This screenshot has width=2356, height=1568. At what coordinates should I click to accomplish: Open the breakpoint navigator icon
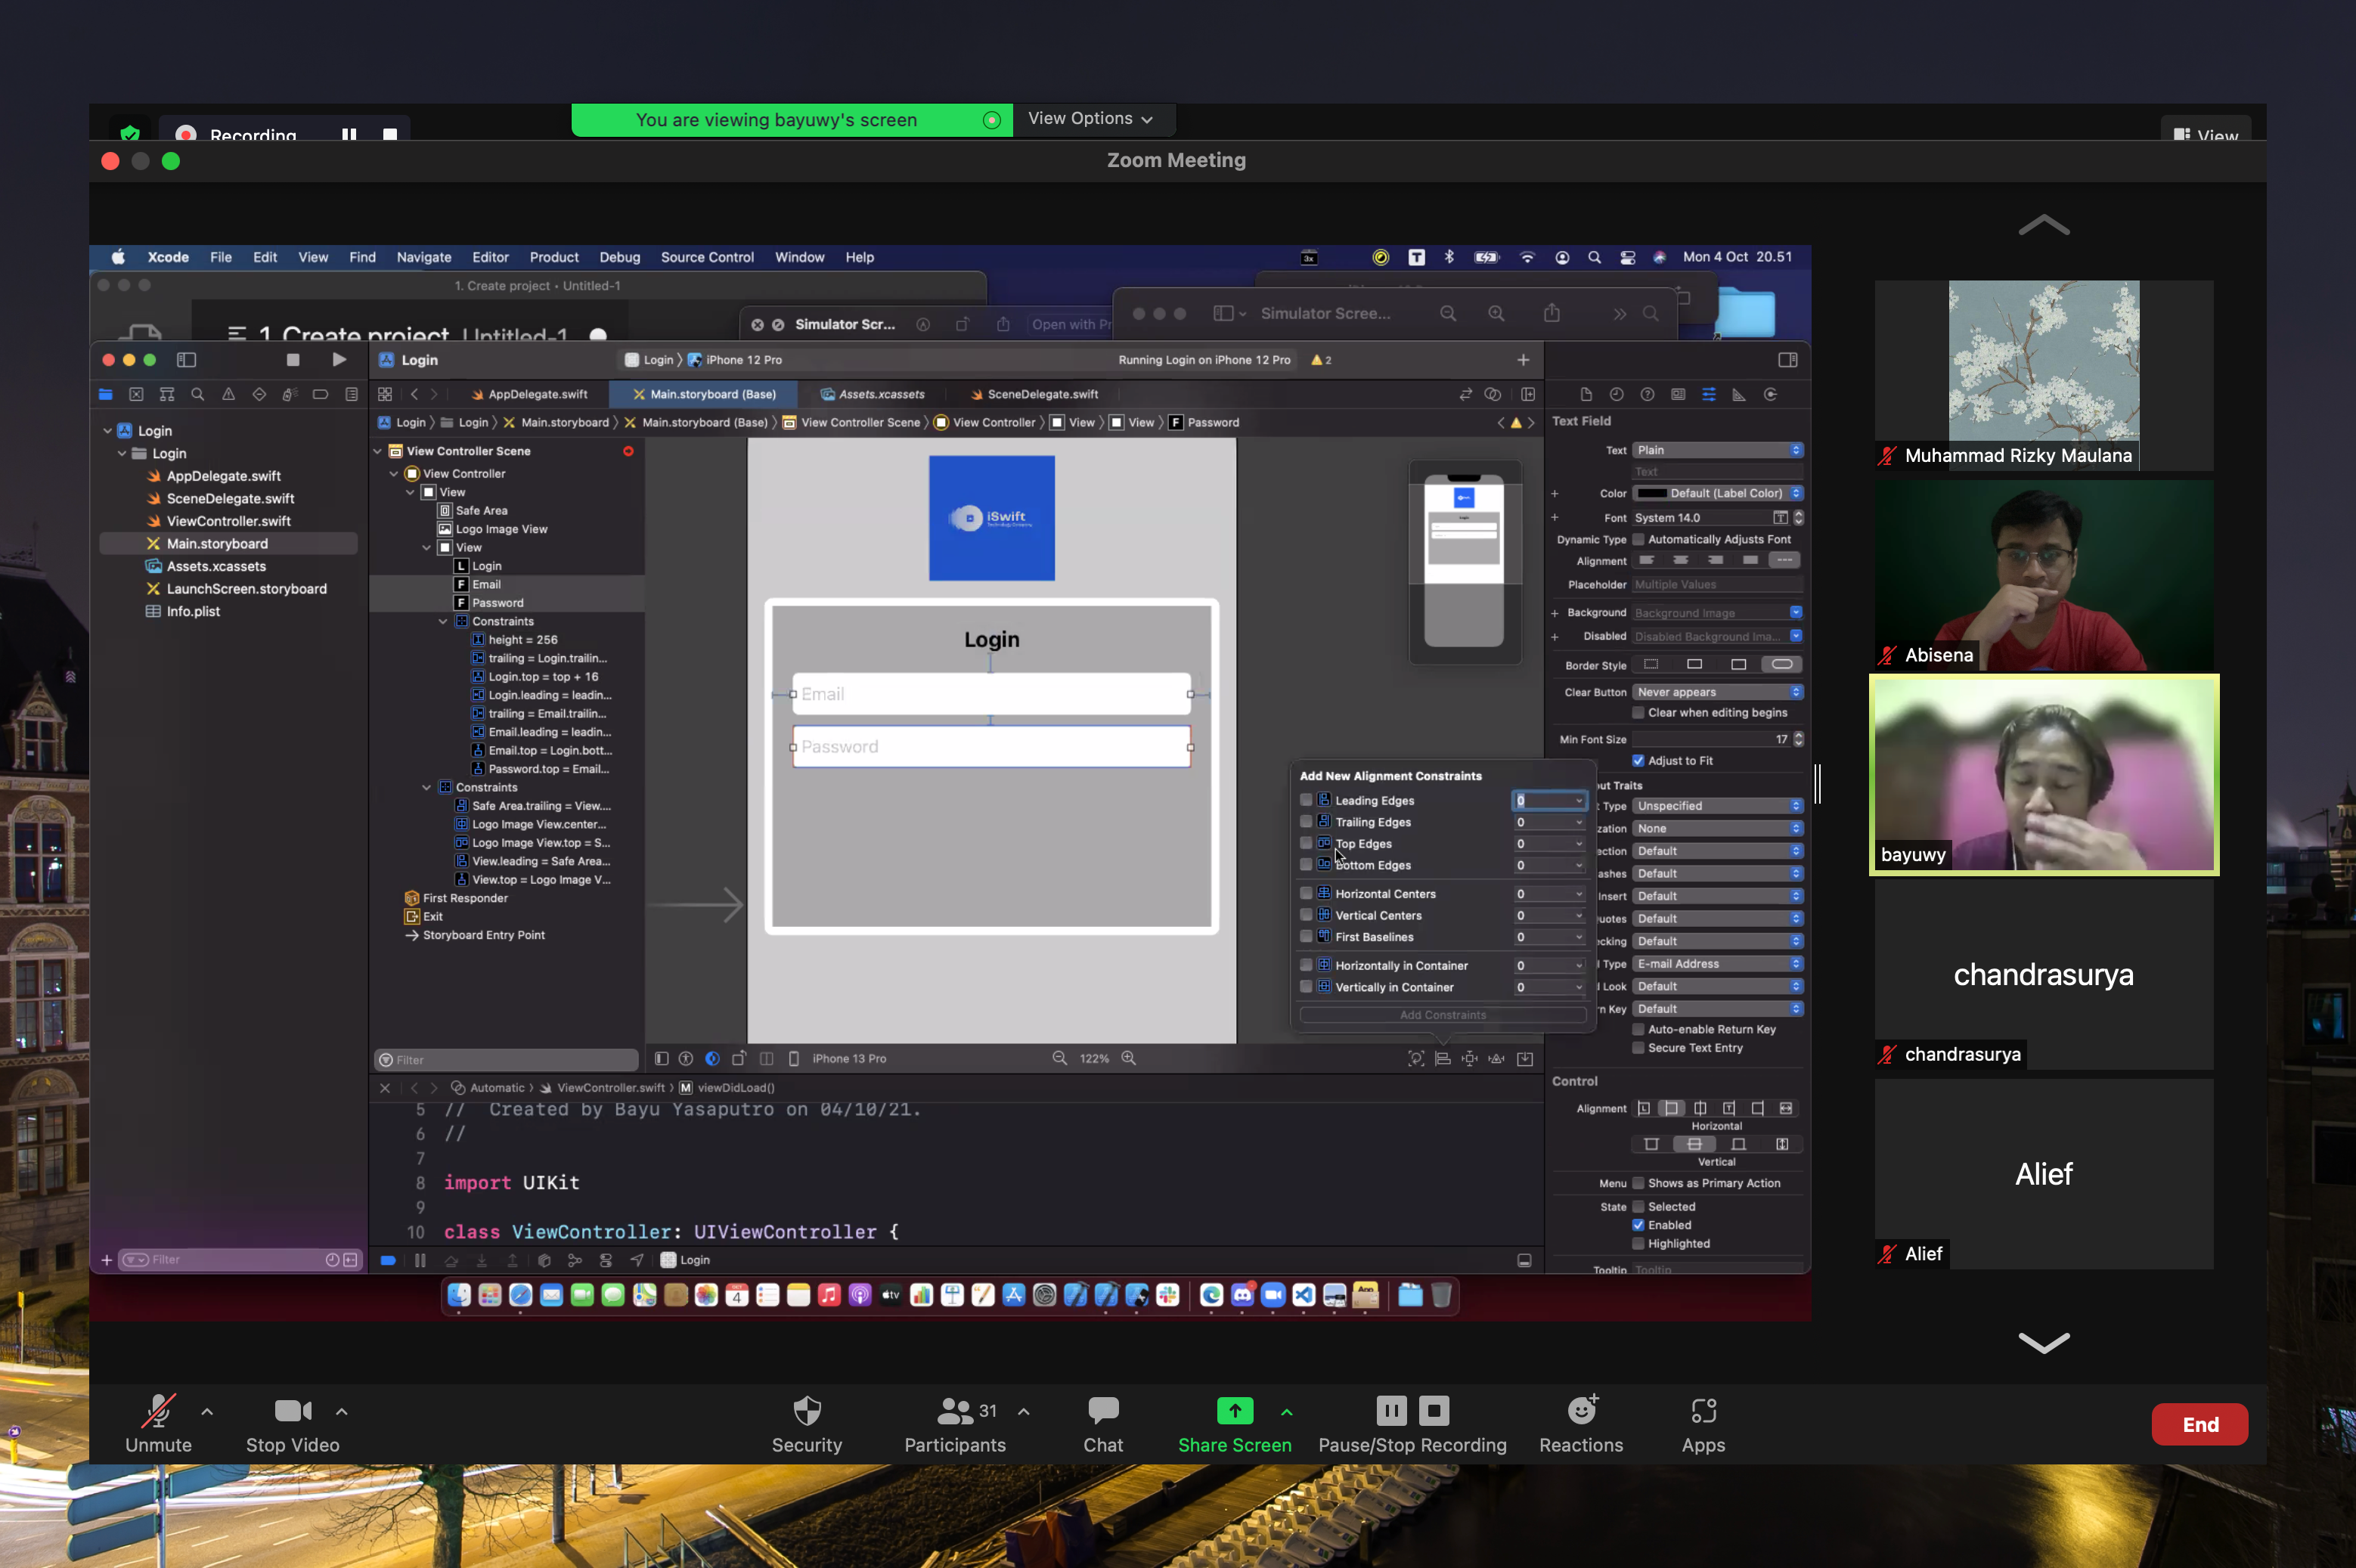[320, 394]
